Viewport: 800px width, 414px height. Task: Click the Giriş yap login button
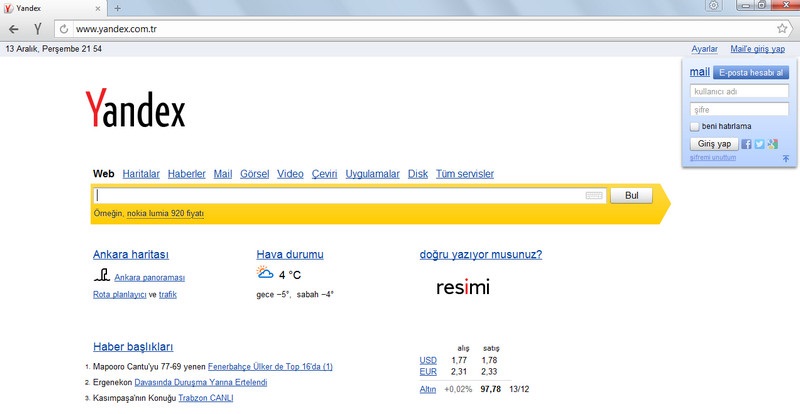click(x=714, y=144)
